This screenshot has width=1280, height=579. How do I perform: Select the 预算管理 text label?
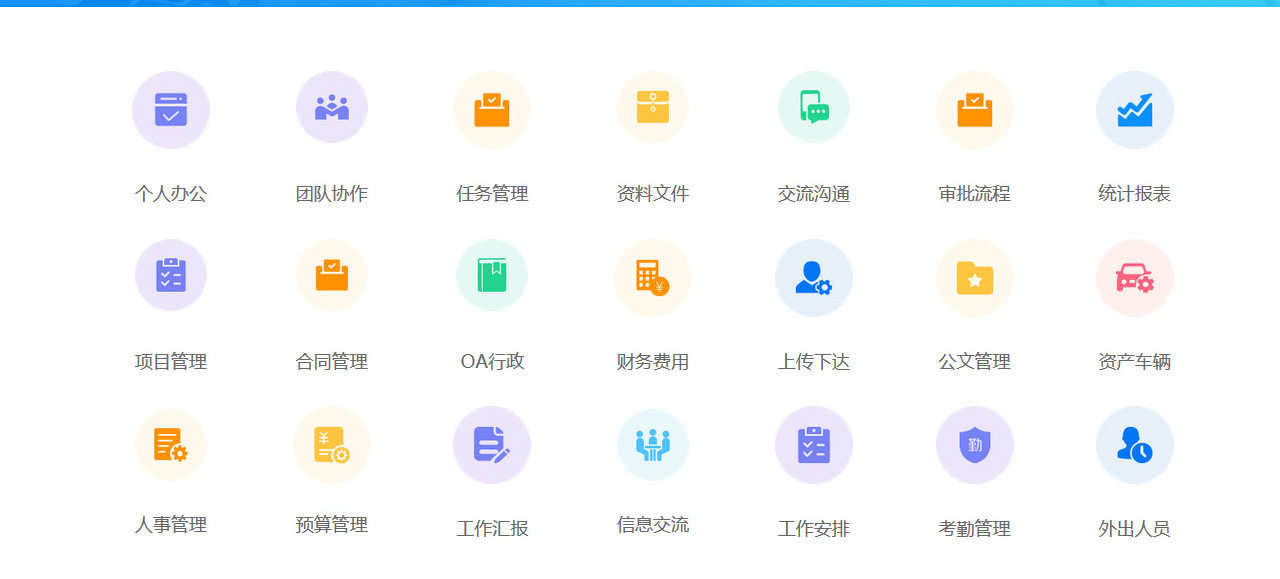tap(332, 525)
